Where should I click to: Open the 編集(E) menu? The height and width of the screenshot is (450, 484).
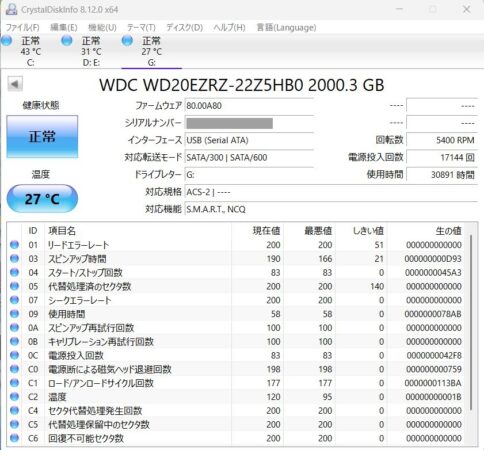tap(63, 27)
